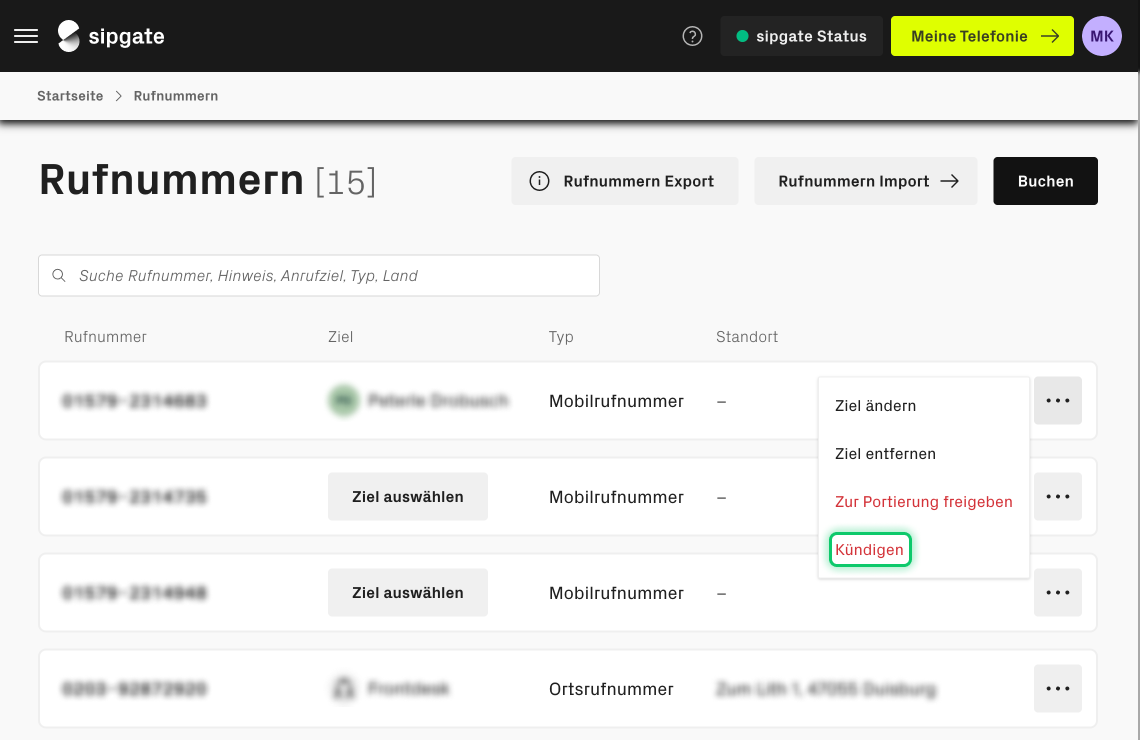Click the sipgate Status indicator

click(x=801, y=36)
